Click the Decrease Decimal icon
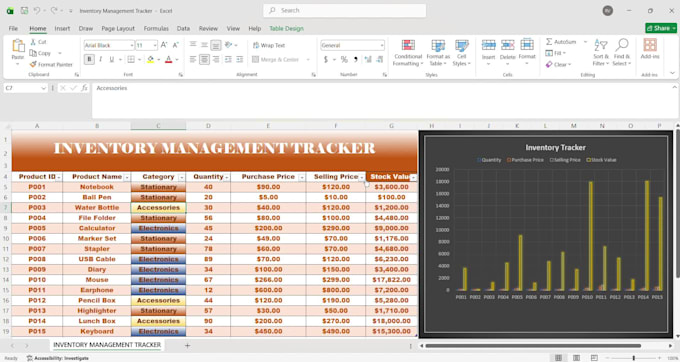Image resolution: width=680 pixels, height=362 pixels. pos(380,59)
